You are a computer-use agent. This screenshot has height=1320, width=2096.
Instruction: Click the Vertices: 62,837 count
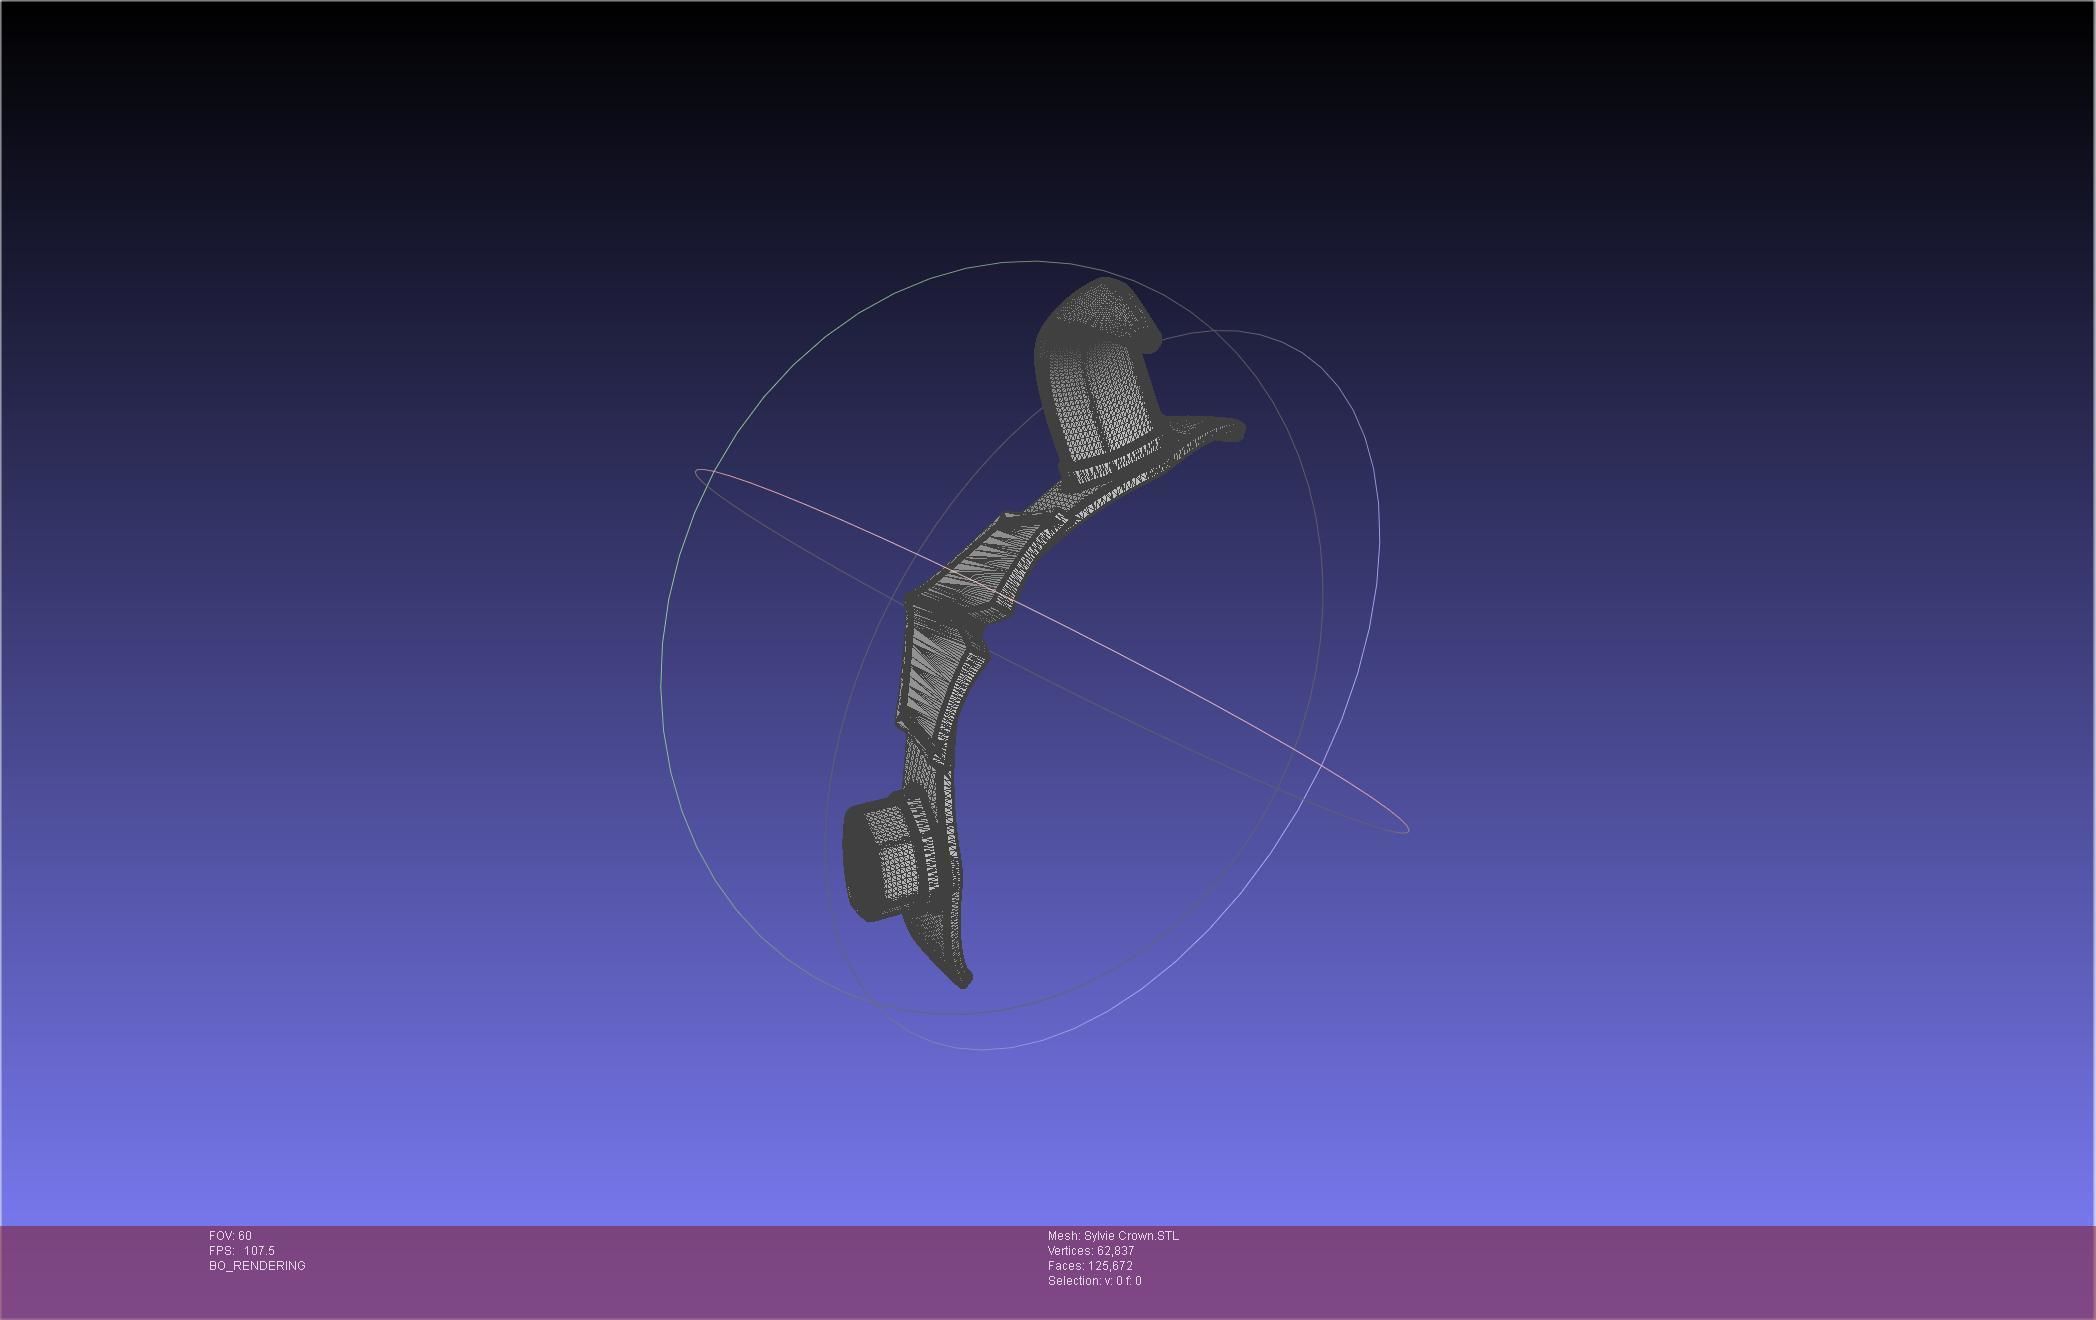click(1090, 1251)
